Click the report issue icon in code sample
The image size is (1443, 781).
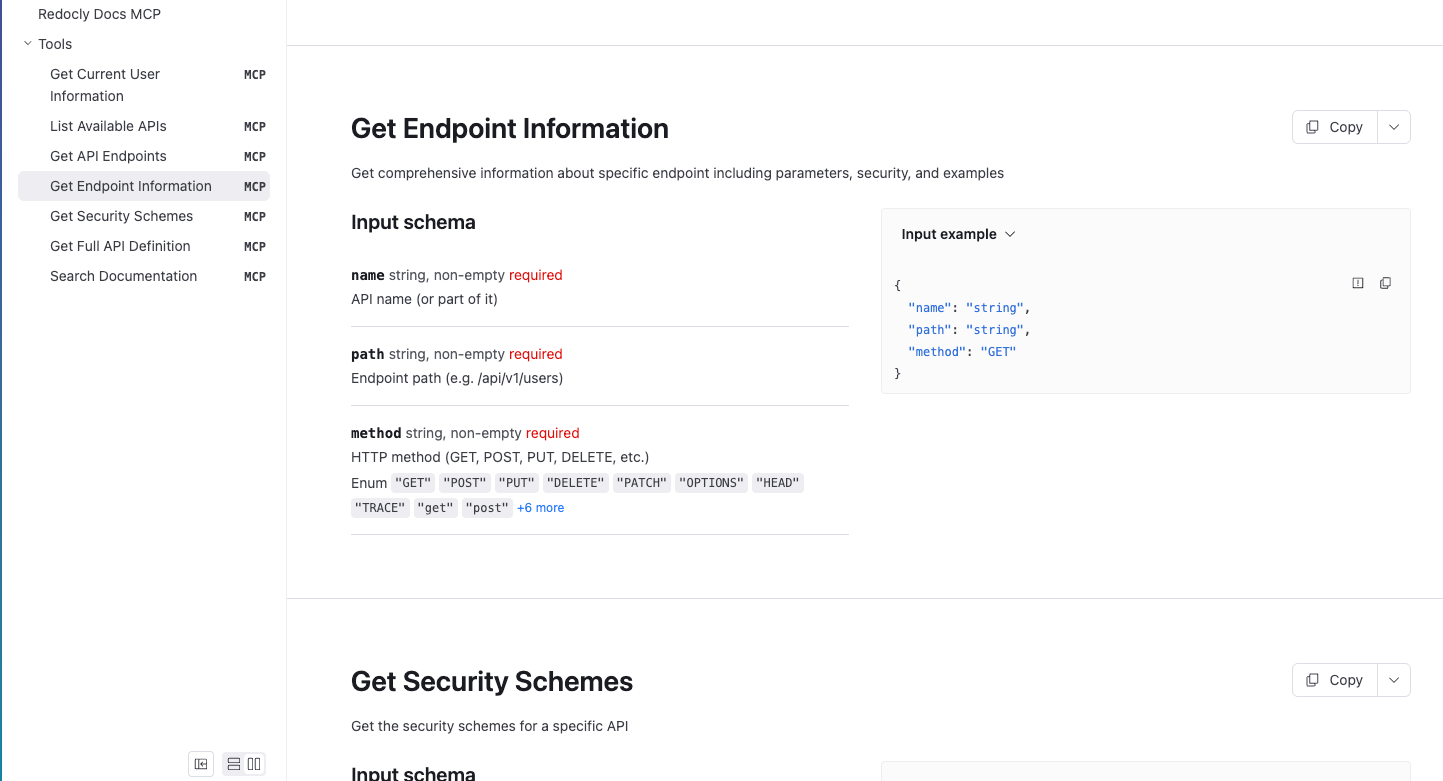pyautogui.click(x=1358, y=283)
